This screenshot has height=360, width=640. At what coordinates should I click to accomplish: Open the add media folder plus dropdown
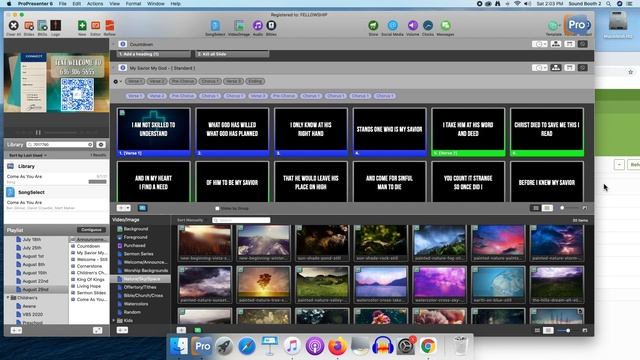(x=122, y=330)
